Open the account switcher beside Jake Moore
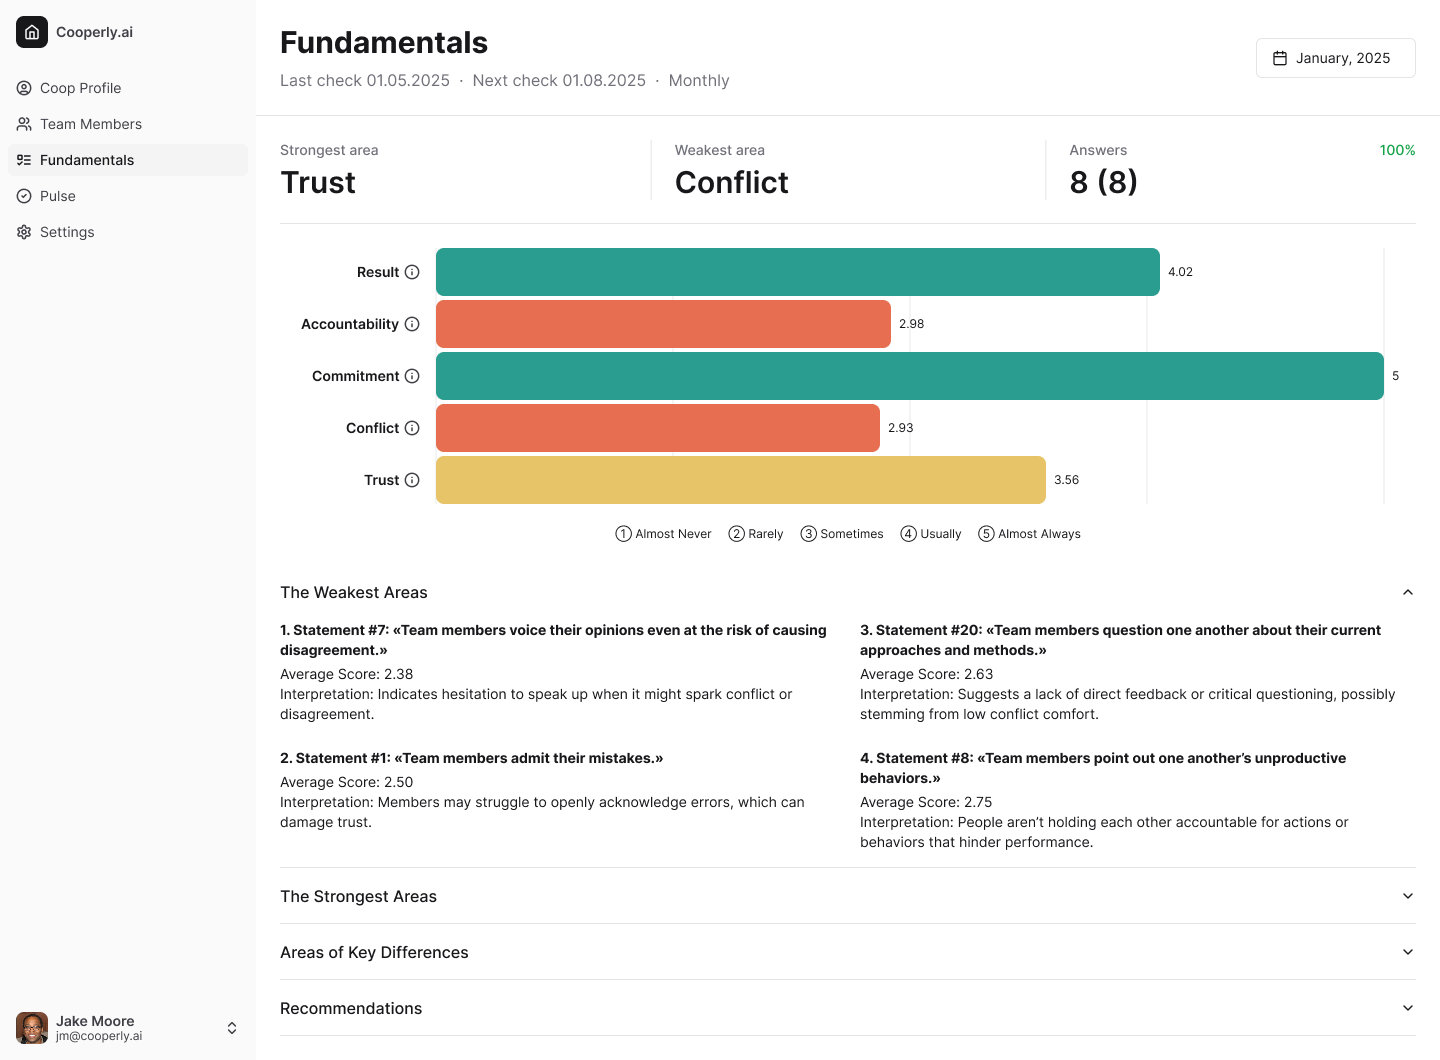The height and width of the screenshot is (1060, 1440). 231,1027
